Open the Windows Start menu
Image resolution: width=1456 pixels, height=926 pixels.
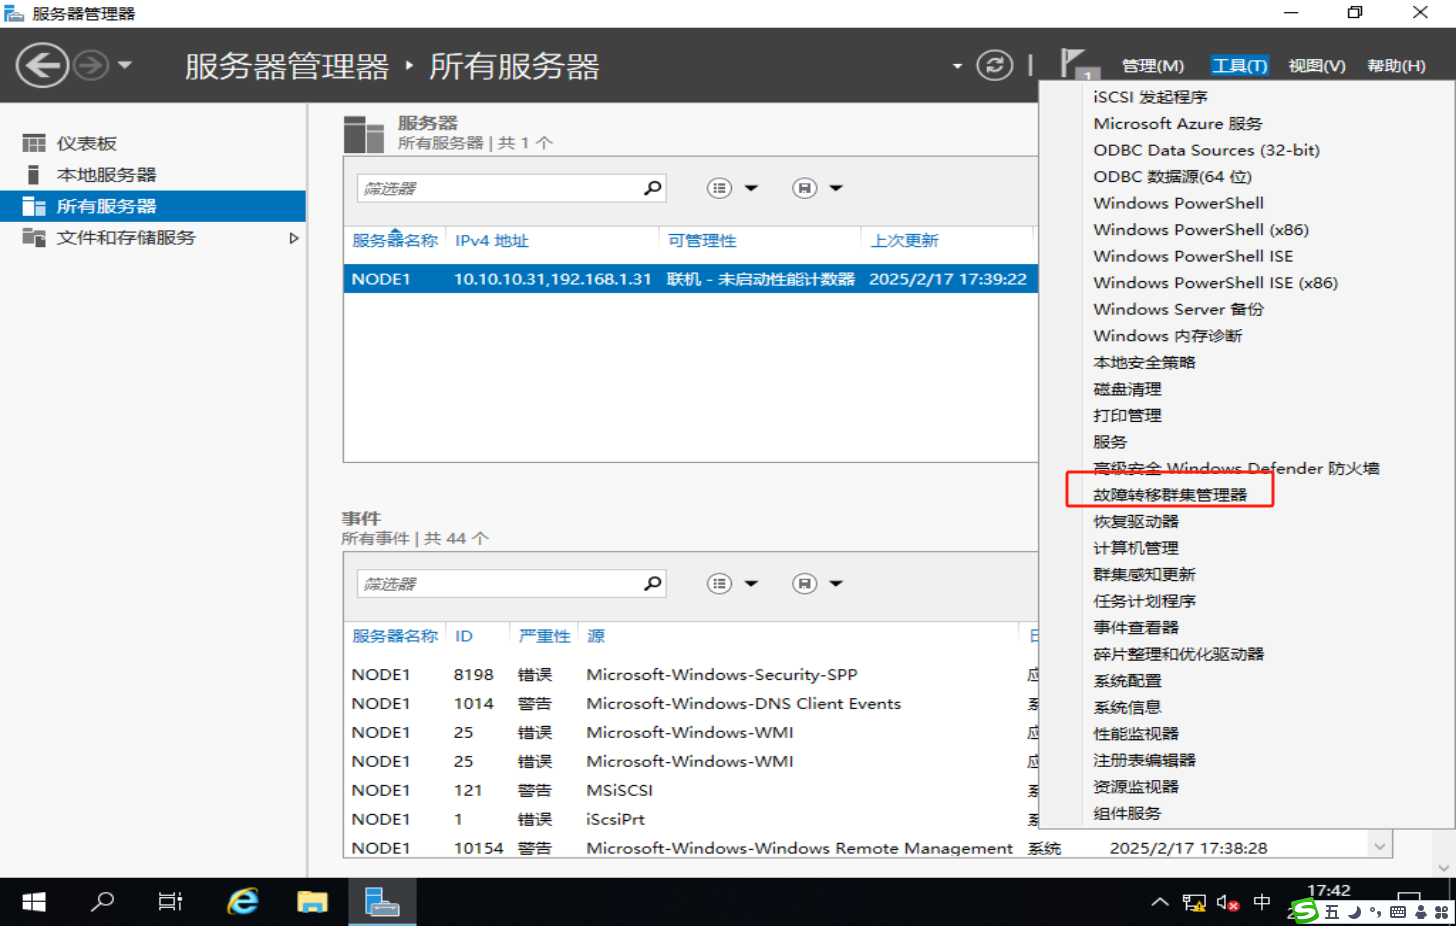pyautogui.click(x=33, y=902)
